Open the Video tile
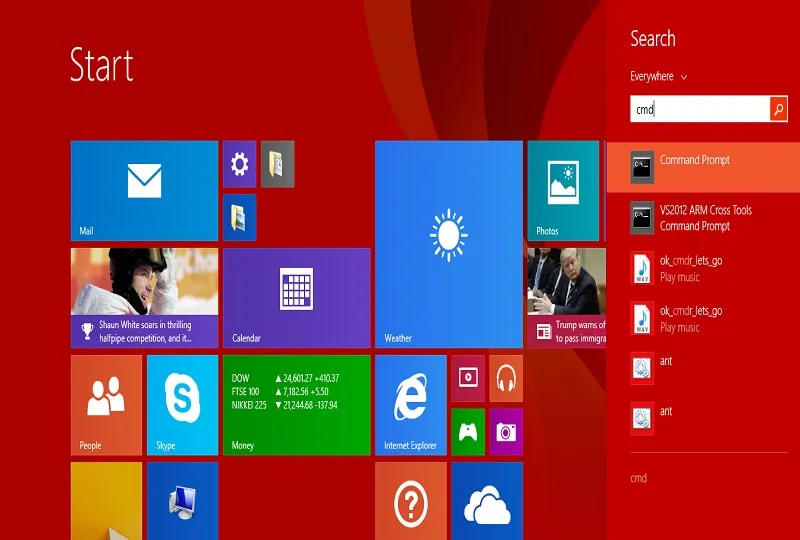Viewport: 800px width, 540px height. (x=468, y=378)
